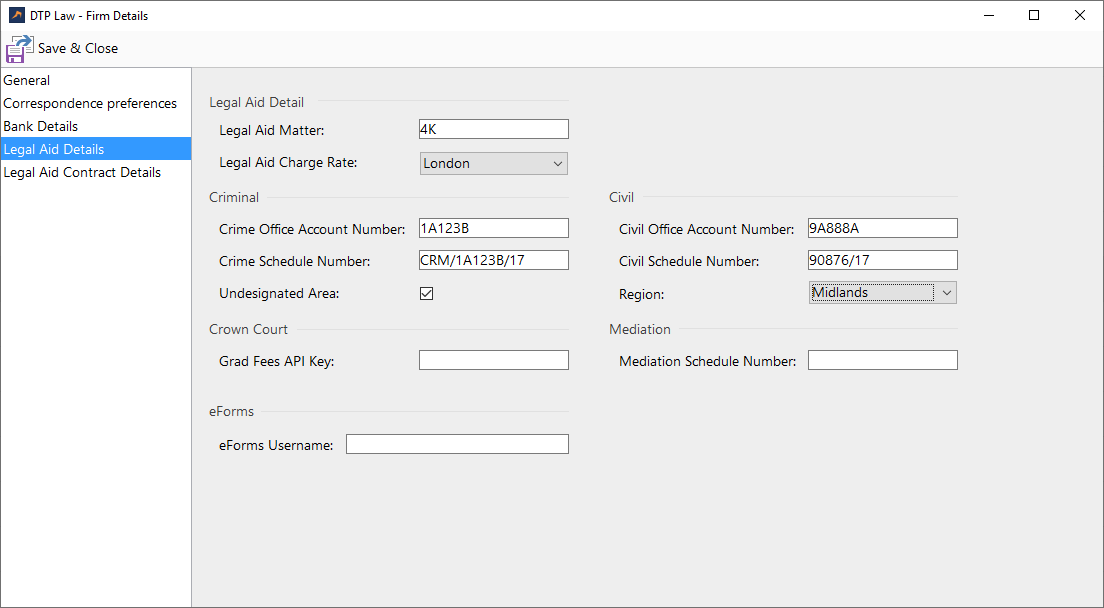This screenshot has height=608, width=1104.
Task: Select Legal Aid Contract Details section
Action: pyautogui.click(x=82, y=172)
